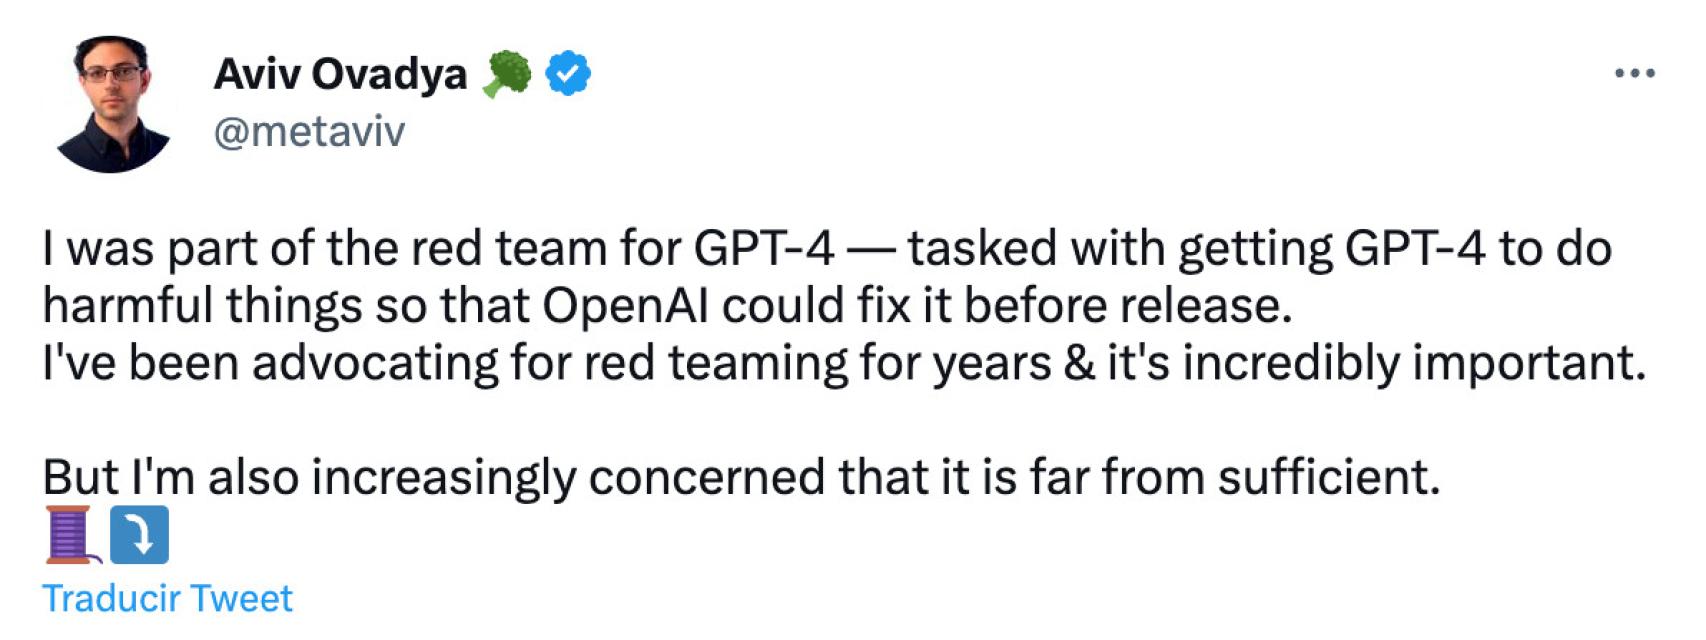Click the broccoli emoji beside the name

coord(507,74)
